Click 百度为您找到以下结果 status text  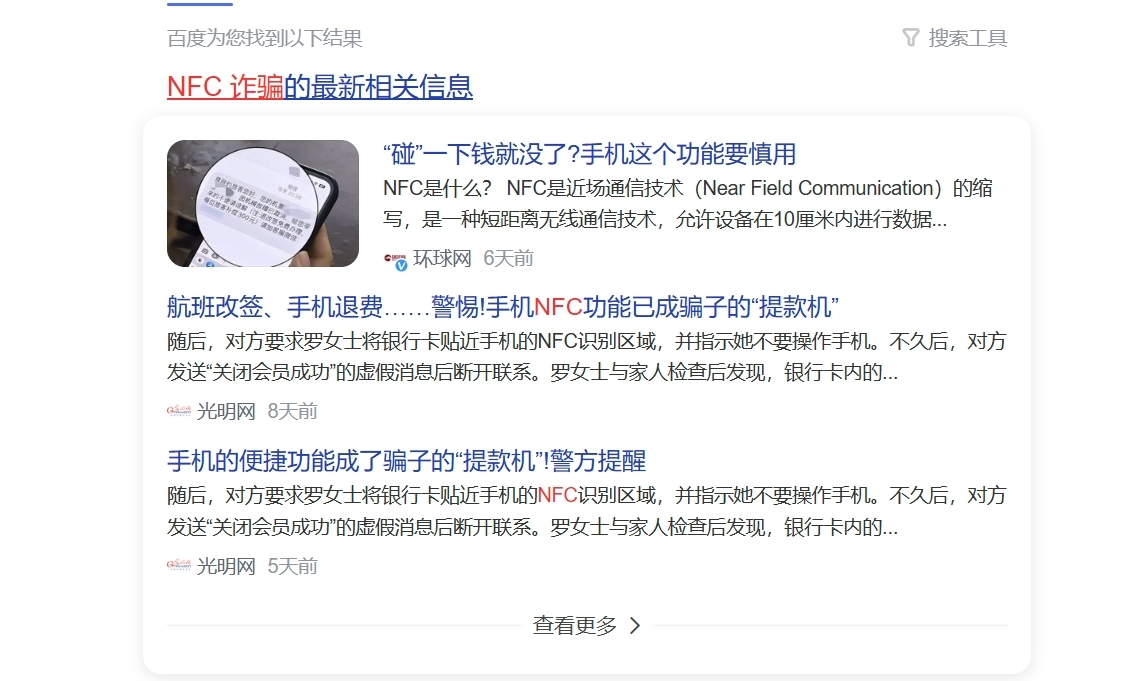click(265, 38)
